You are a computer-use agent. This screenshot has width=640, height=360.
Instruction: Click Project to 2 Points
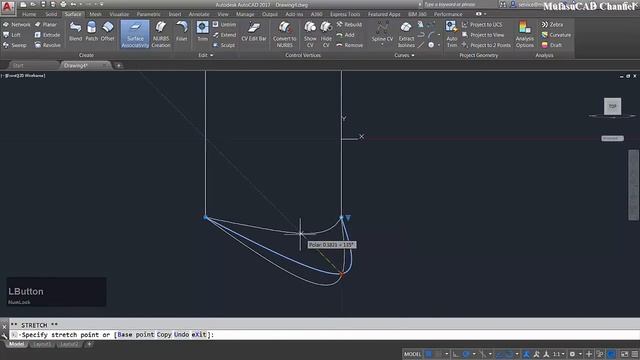[486, 45]
